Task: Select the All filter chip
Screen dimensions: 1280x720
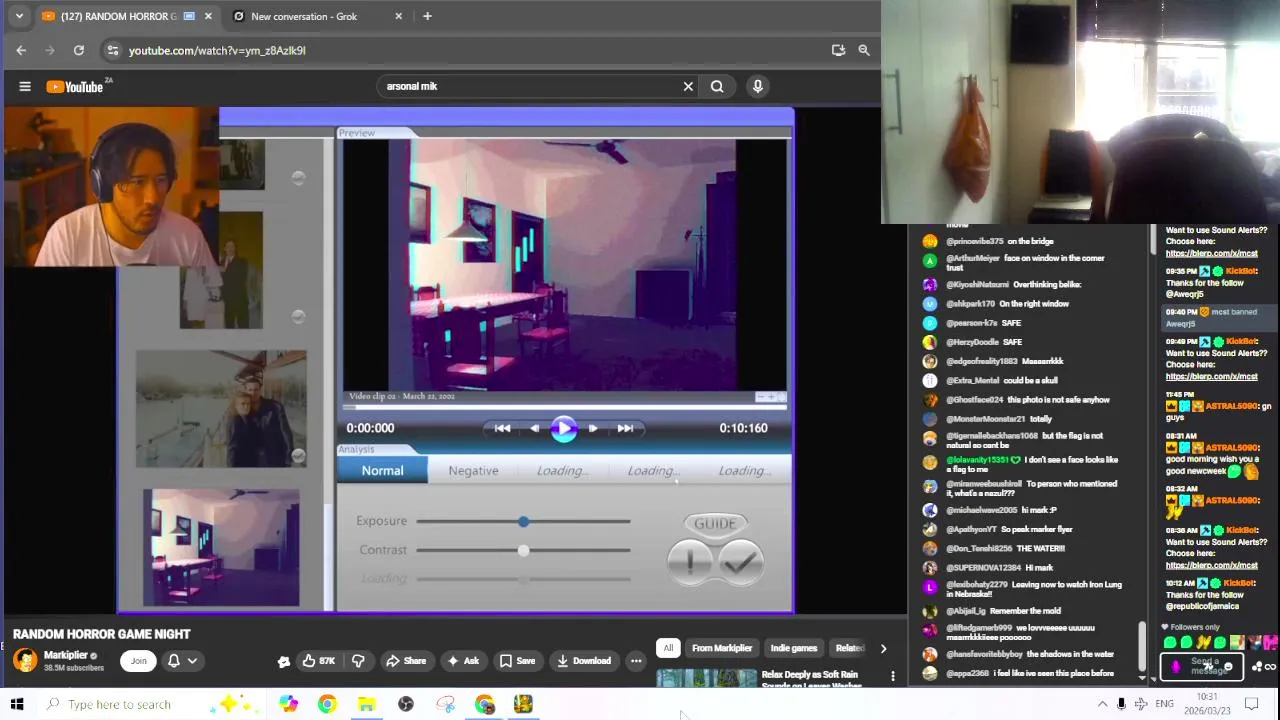Action: (x=668, y=648)
